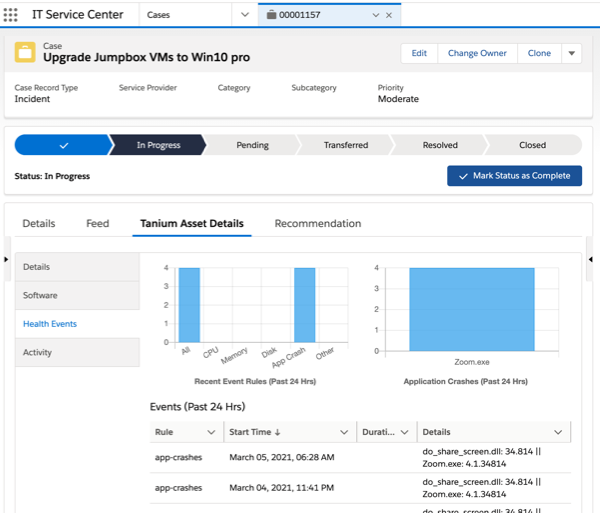Viewport: 600px width, 513px height.
Task: Click the yellow Case briefcase icon
Action: pyautogui.click(x=25, y=52)
